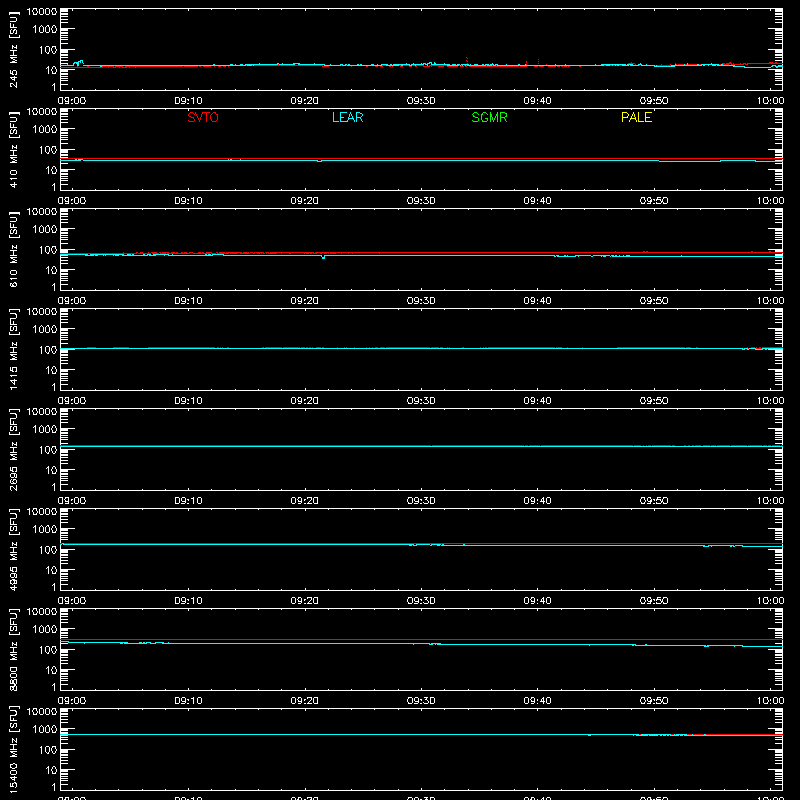Select the 4995 MHz [SFU] axis title
Screen dimensions: 800x800
(14, 549)
